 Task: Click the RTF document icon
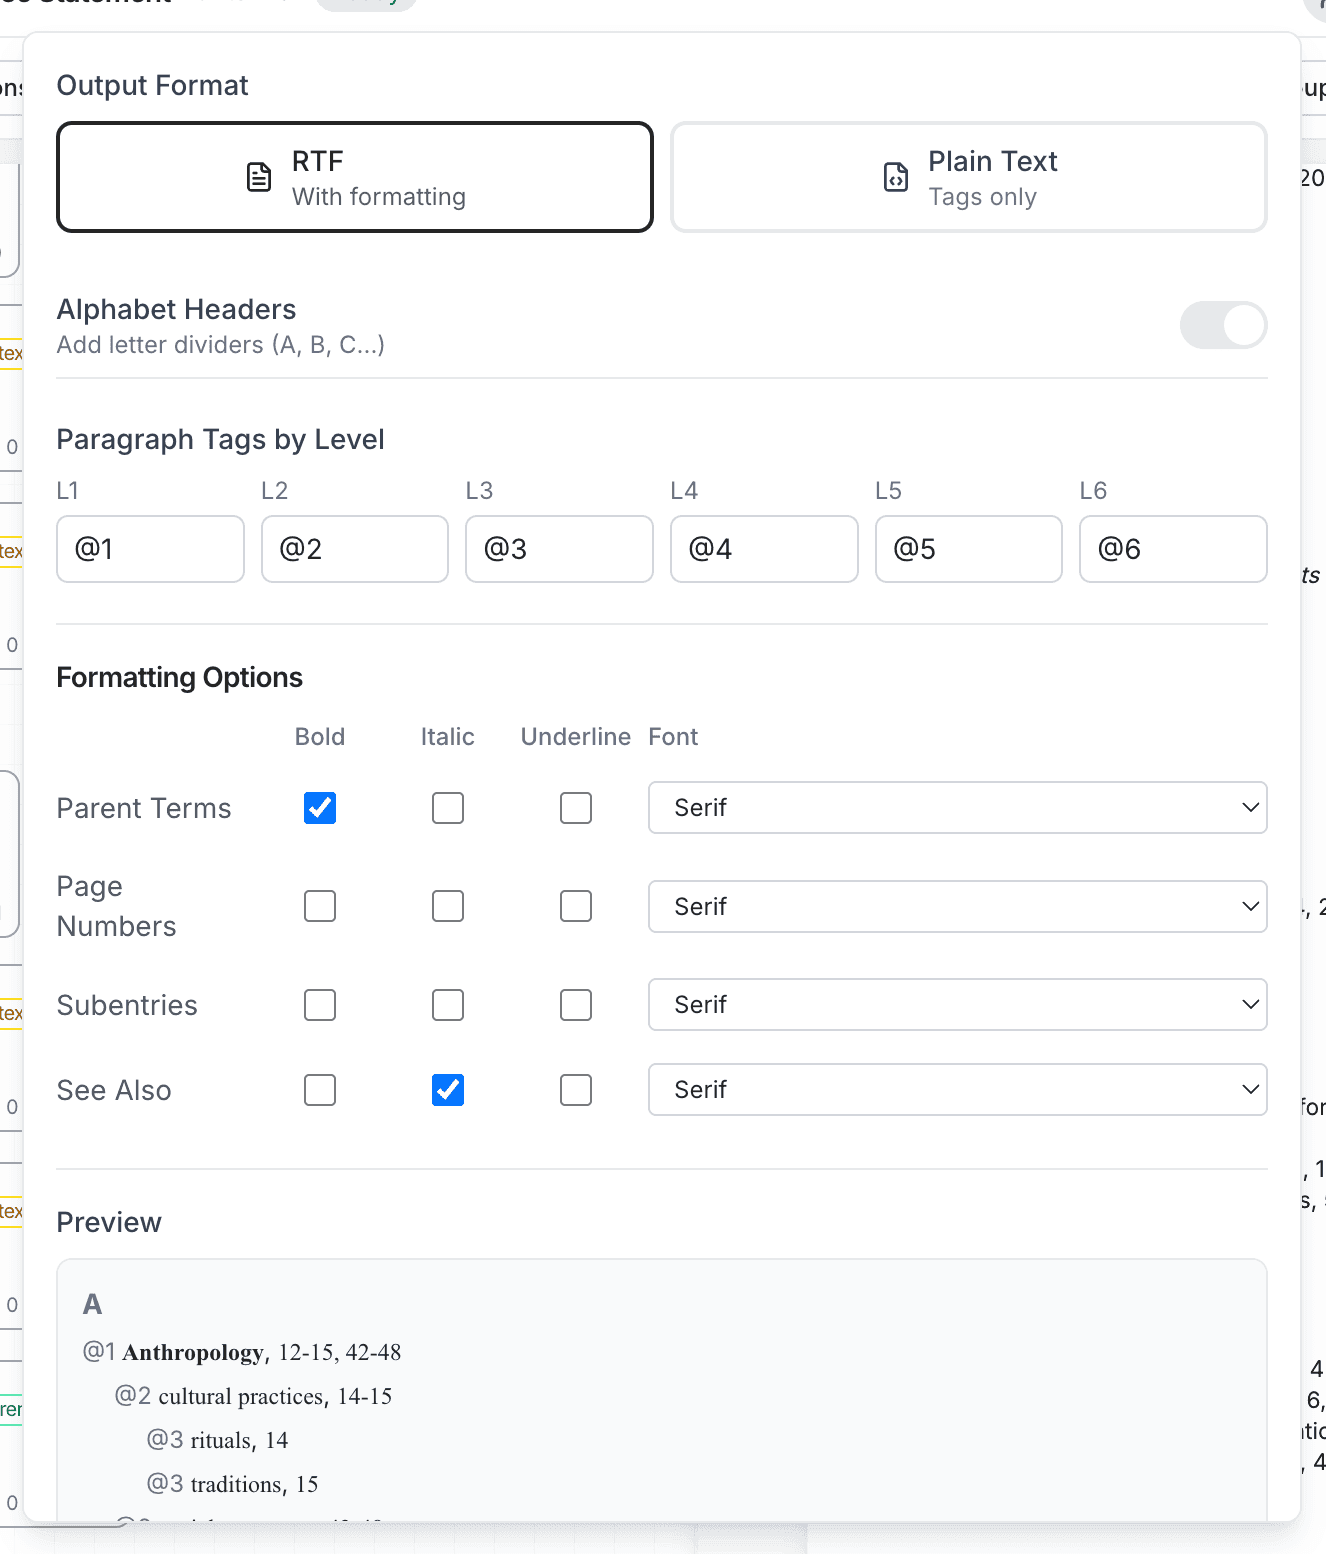pyautogui.click(x=259, y=177)
